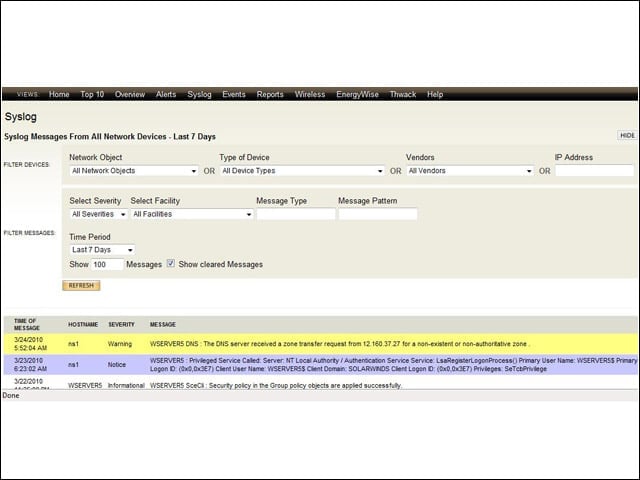Click the HOSTNAME column header
The width and height of the screenshot is (640, 480).
coord(83,324)
